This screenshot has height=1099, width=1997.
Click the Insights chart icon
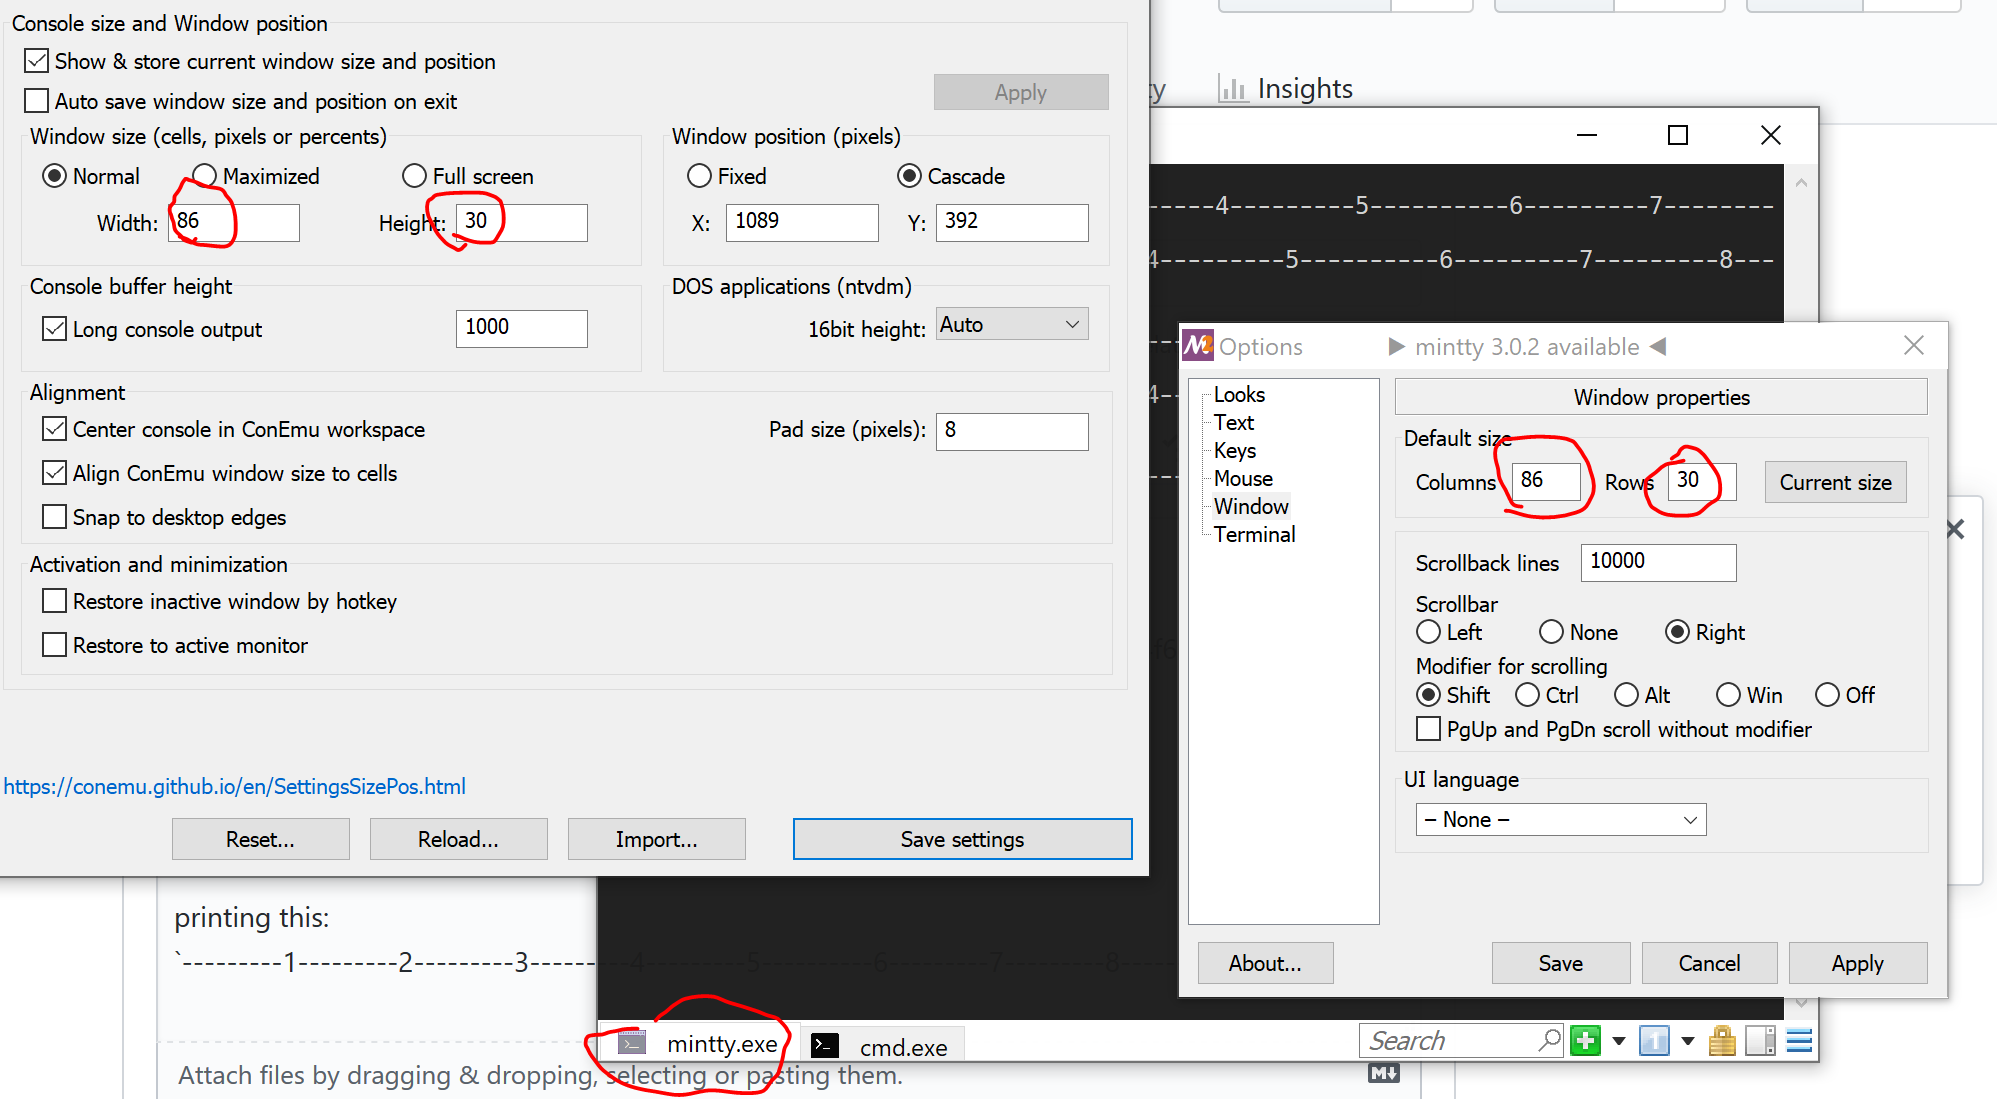pos(1233,88)
